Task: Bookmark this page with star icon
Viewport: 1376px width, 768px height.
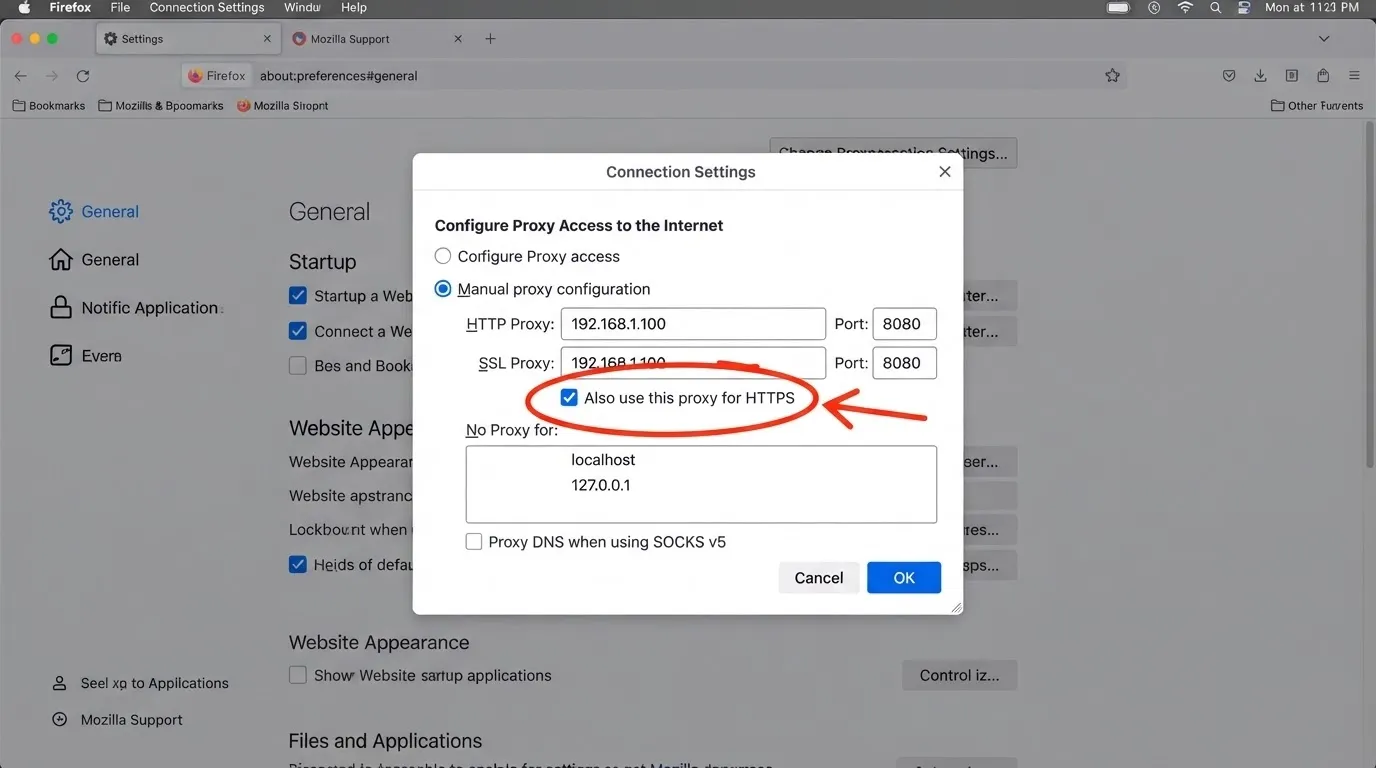Action: [1112, 76]
